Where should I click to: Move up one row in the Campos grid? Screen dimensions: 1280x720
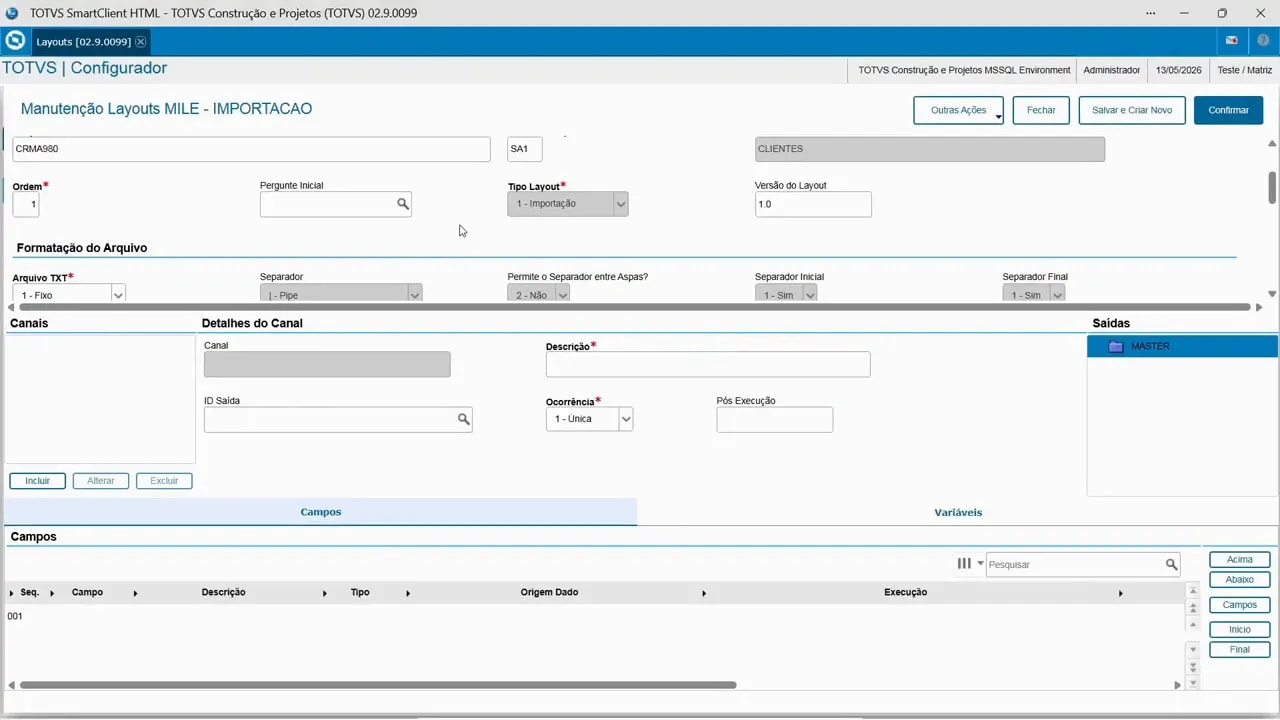(x=1192, y=624)
